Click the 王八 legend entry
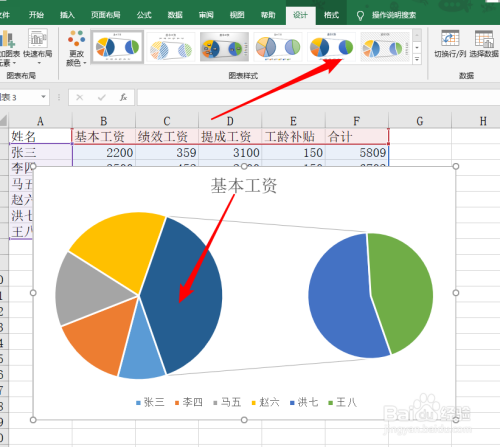The height and width of the screenshot is (447, 500). pyautogui.click(x=343, y=402)
